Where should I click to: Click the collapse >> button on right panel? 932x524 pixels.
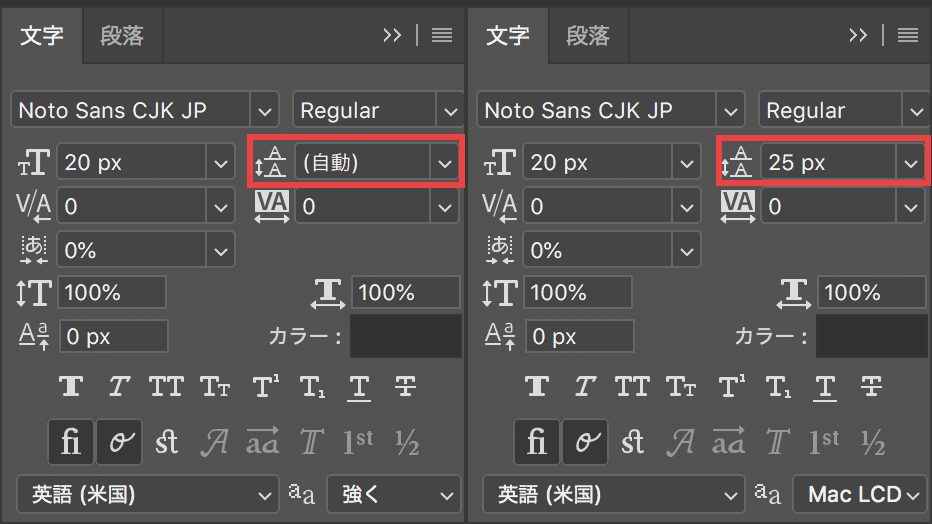coord(858,35)
